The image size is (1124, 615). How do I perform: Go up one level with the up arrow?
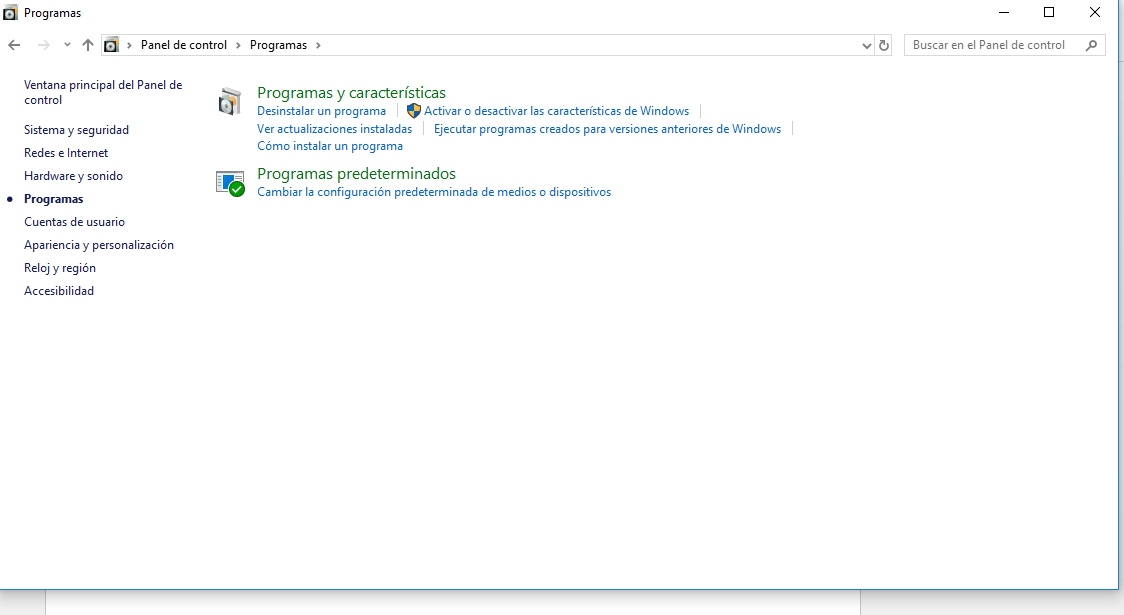point(87,45)
